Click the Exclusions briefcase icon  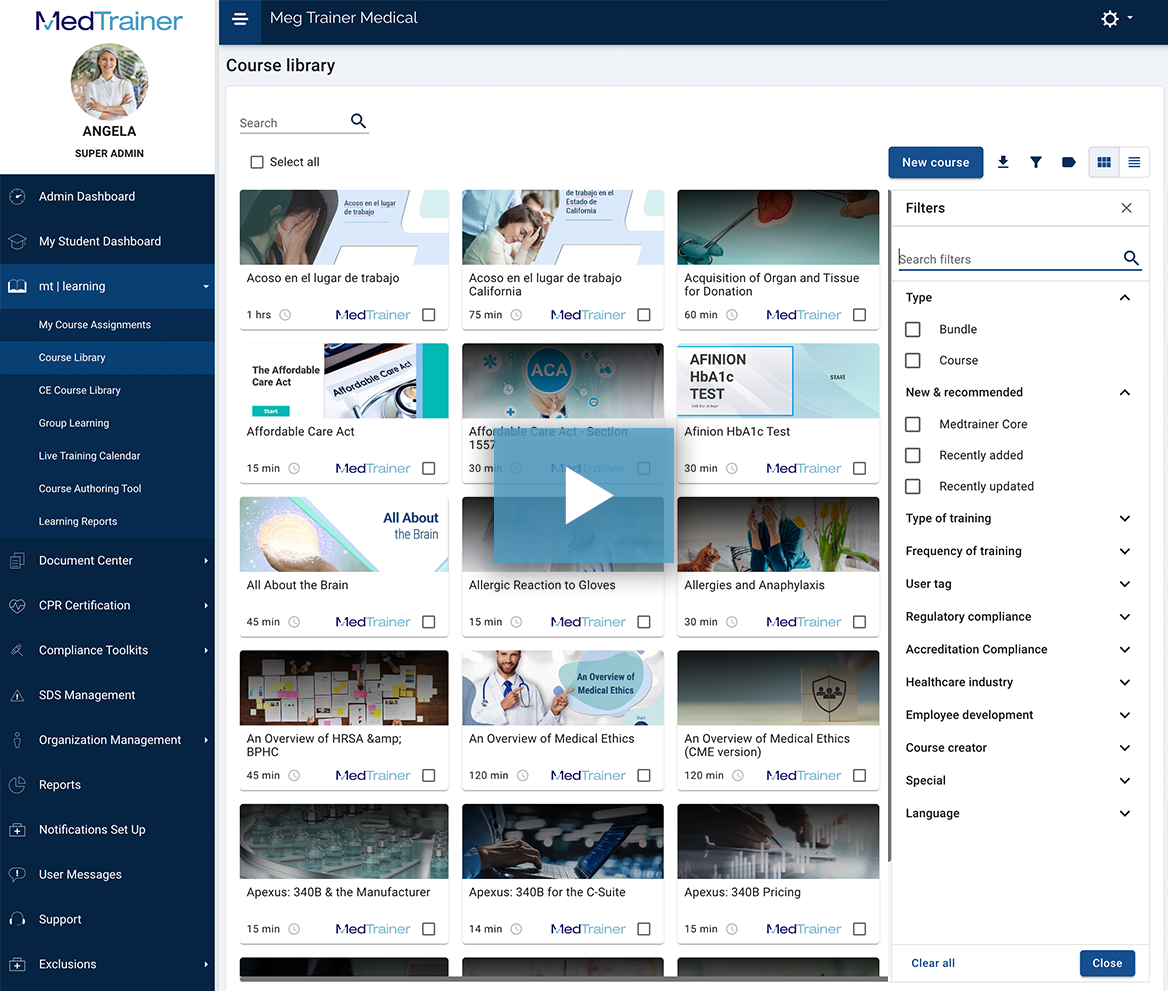(x=17, y=964)
